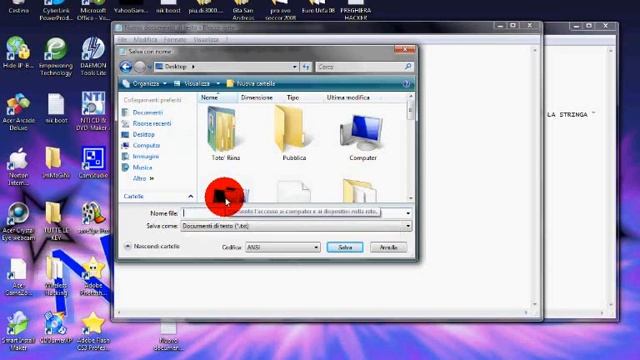Open Adobe Photoshop desktop shortcut
Image resolution: width=640 pixels, height=360 pixels.
[x=93, y=276]
